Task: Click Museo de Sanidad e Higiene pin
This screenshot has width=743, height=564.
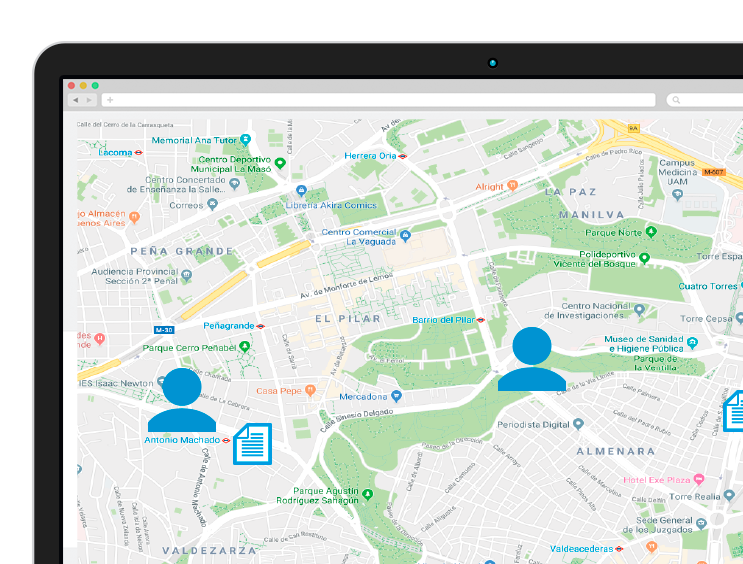Action: click(x=692, y=343)
